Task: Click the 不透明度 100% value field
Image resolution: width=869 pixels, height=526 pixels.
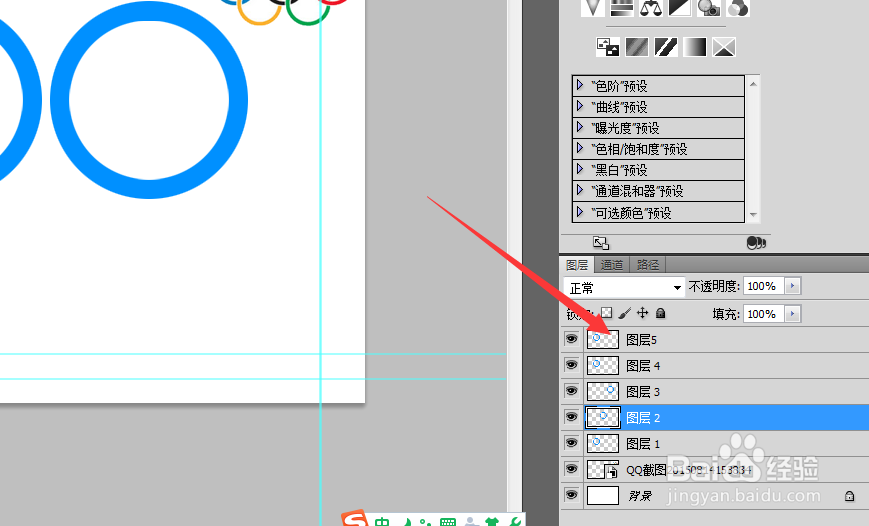Action: pyautogui.click(x=764, y=286)
